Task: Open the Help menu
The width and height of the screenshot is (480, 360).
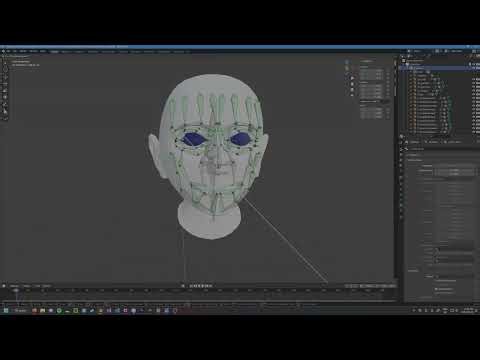Action: click(x=43, y=51)
